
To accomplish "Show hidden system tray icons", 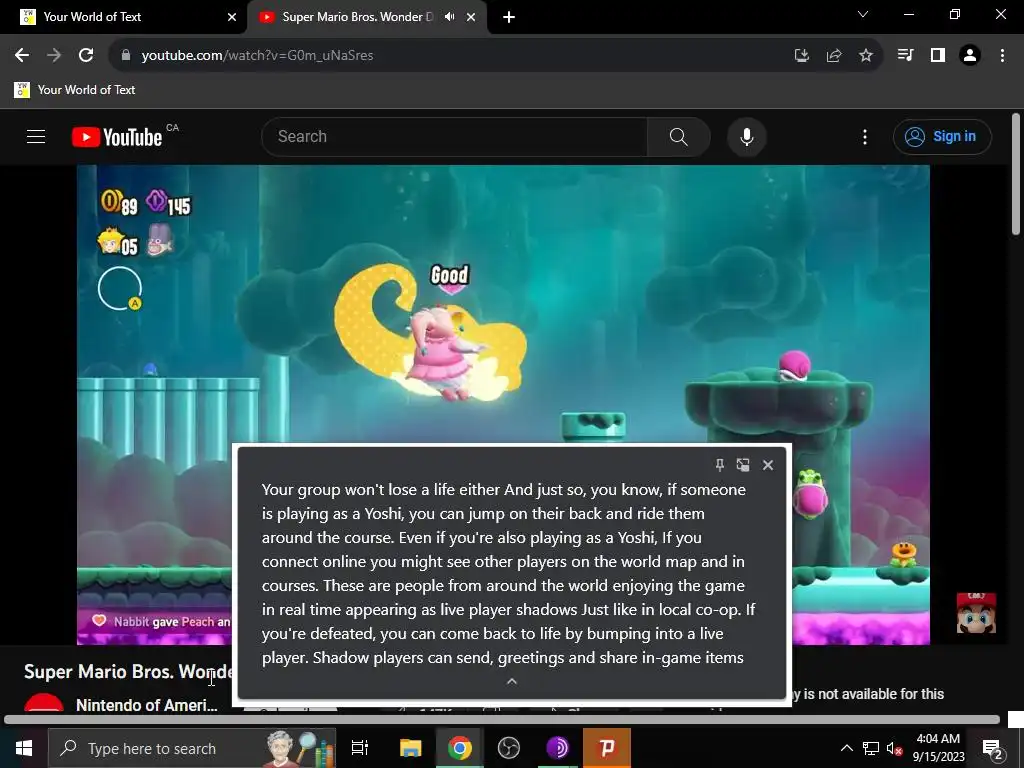I will point(846,748).
